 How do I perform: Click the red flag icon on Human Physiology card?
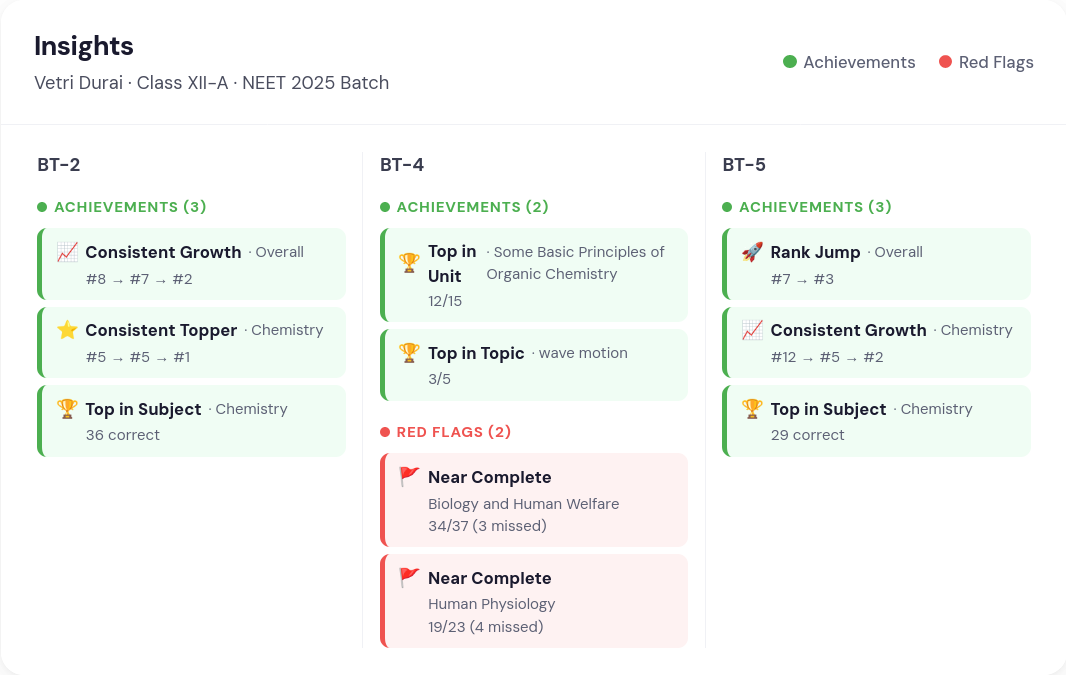(410, 577)
